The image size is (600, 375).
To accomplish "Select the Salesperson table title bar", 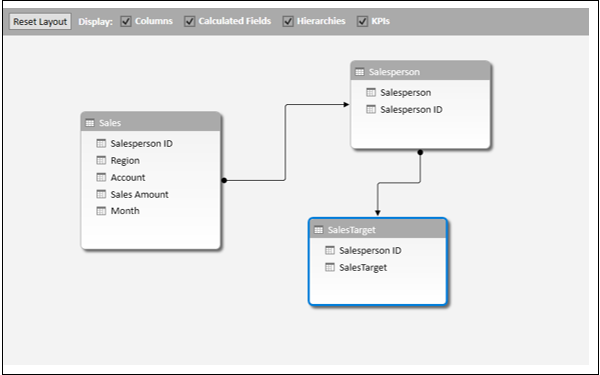I will (420, 71).
